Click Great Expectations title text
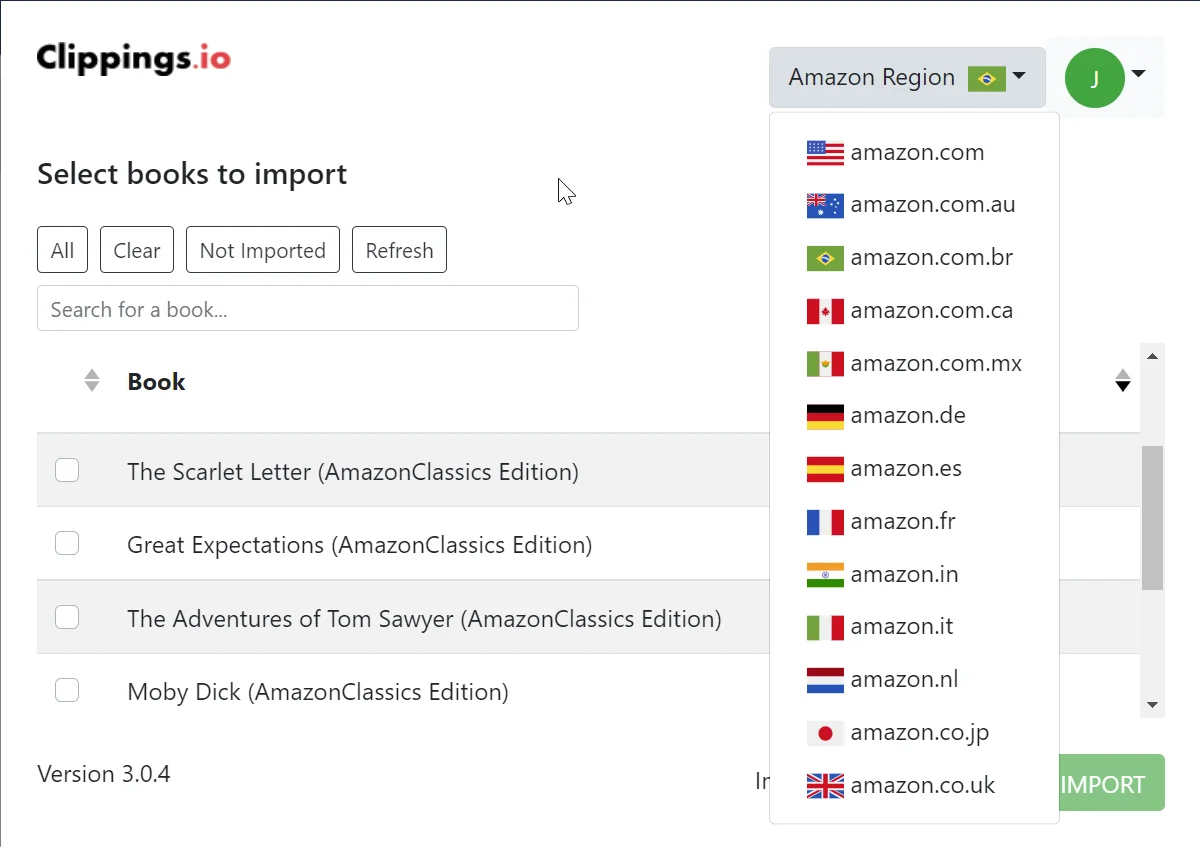 coord(360,545)
